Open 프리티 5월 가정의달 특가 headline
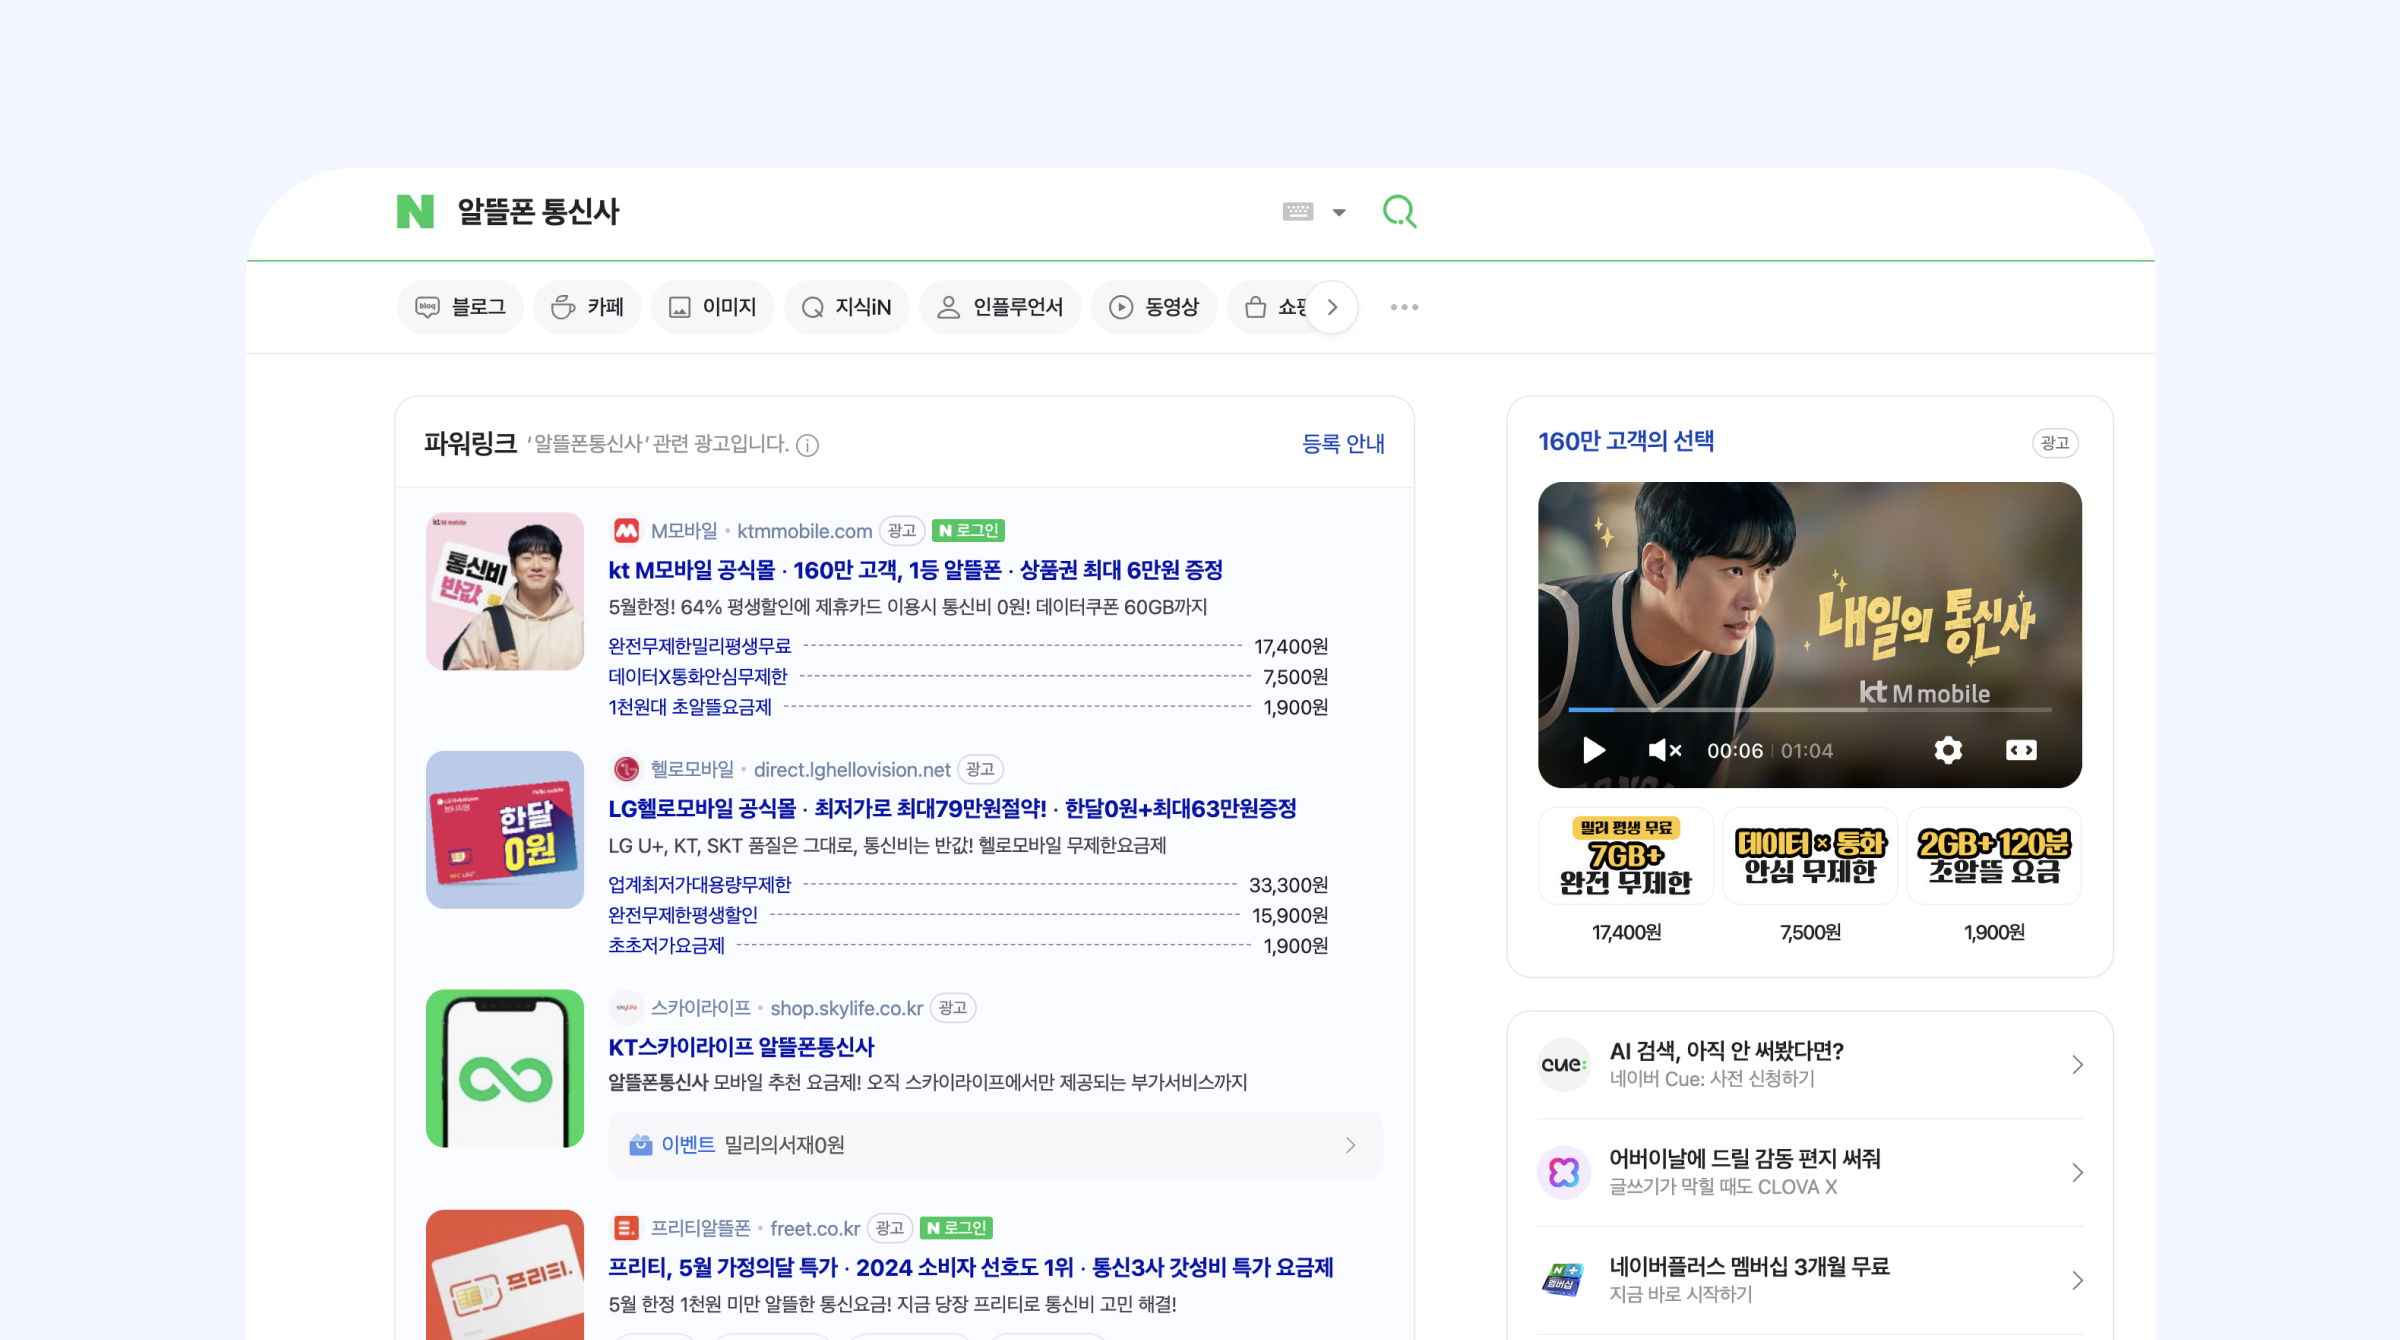The image size is (2400, 1340). click(x=970, y=1267)
